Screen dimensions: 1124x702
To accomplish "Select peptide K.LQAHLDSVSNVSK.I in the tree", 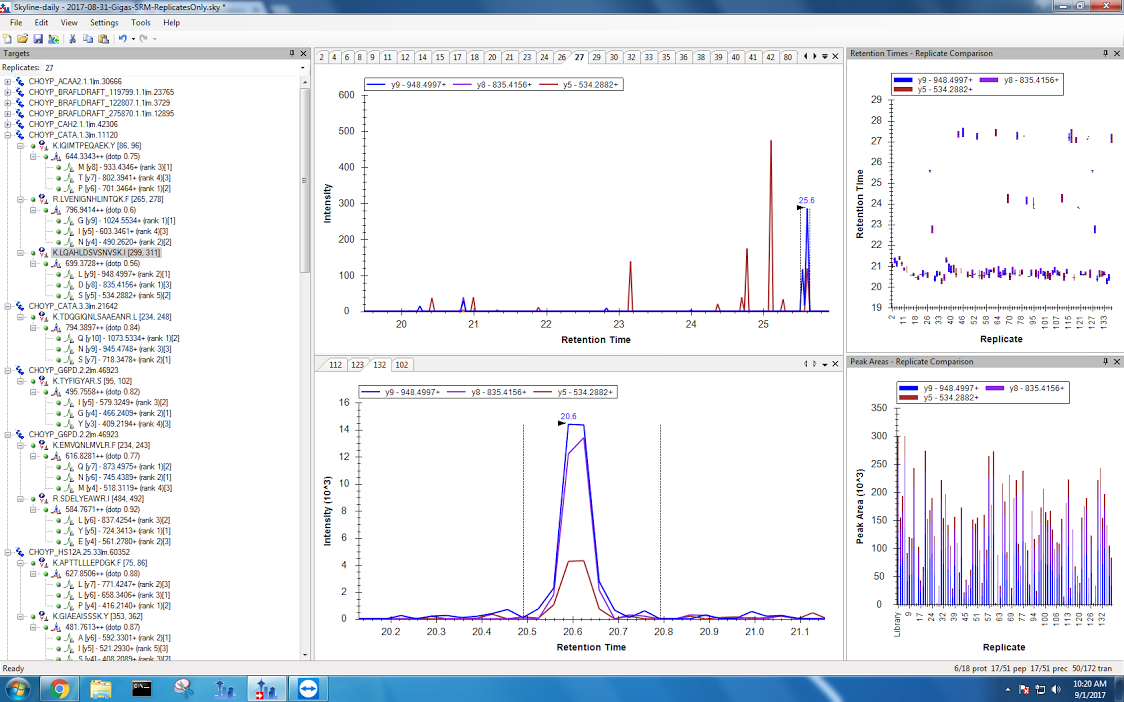I will point(104,253).
